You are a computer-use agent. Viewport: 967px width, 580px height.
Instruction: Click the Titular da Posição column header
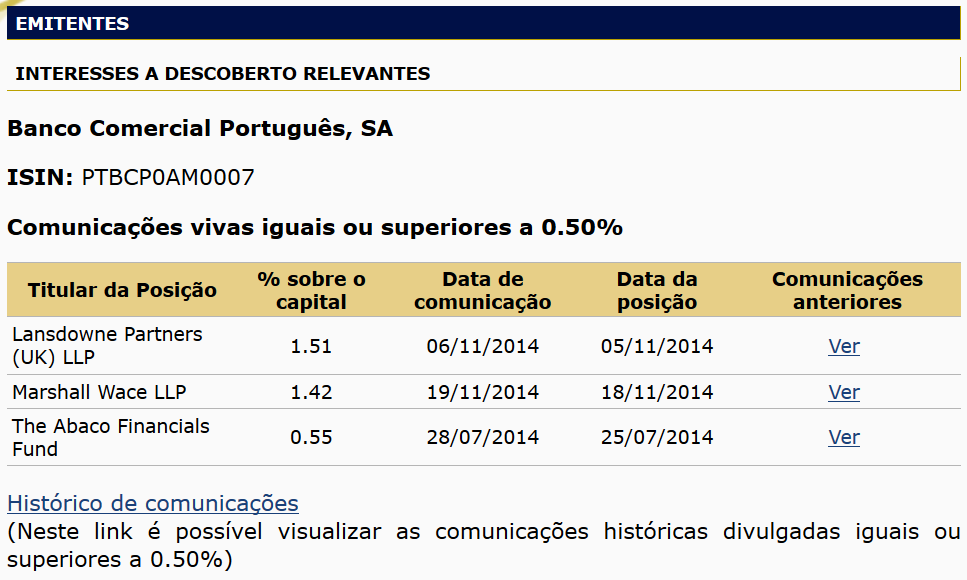122,291
